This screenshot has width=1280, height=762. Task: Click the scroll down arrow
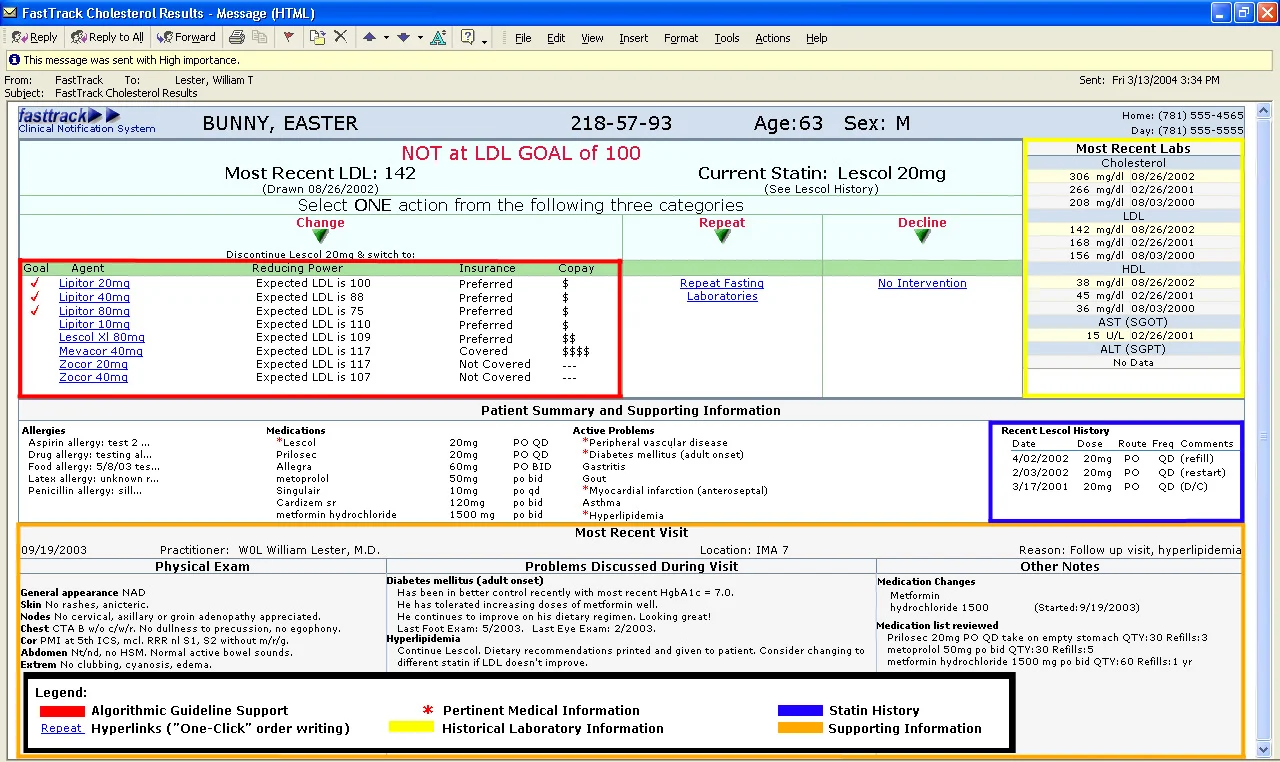click(x=1264, y=750)
